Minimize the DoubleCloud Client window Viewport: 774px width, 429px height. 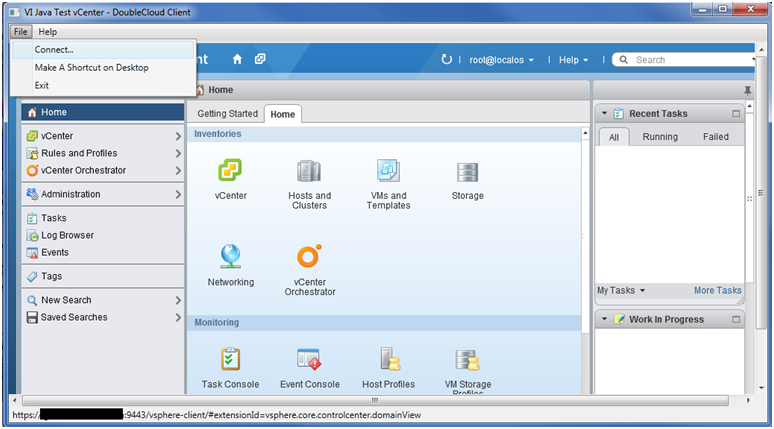click(703, 9)
